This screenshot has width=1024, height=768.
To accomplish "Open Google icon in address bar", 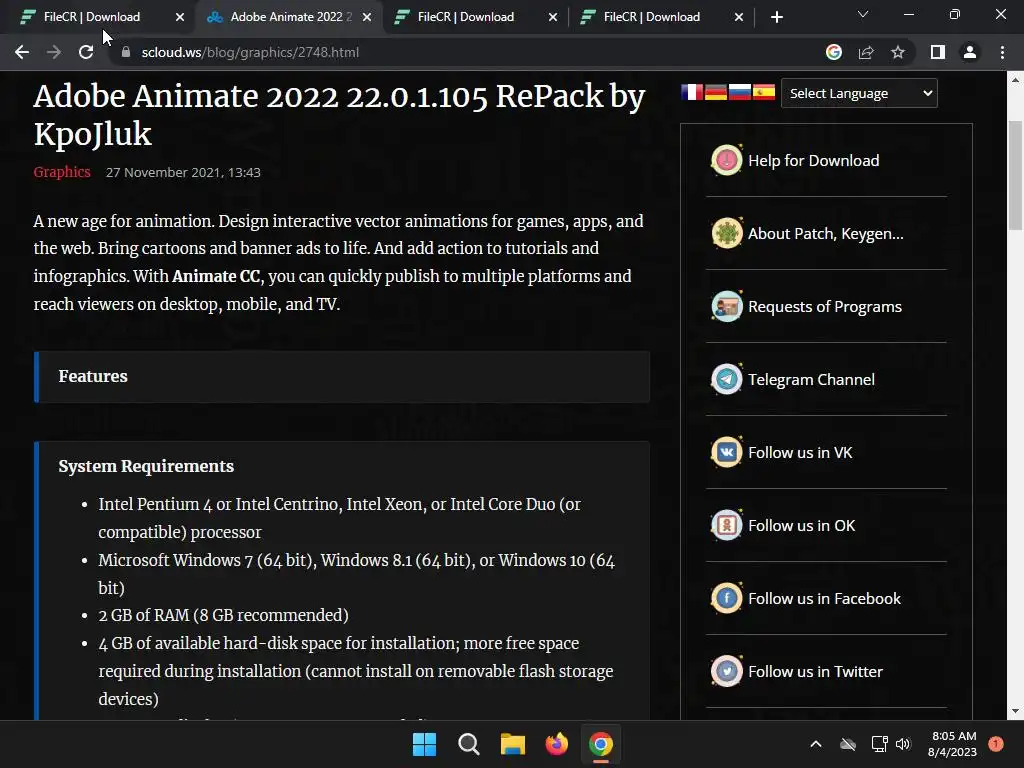I will point(833,52).
